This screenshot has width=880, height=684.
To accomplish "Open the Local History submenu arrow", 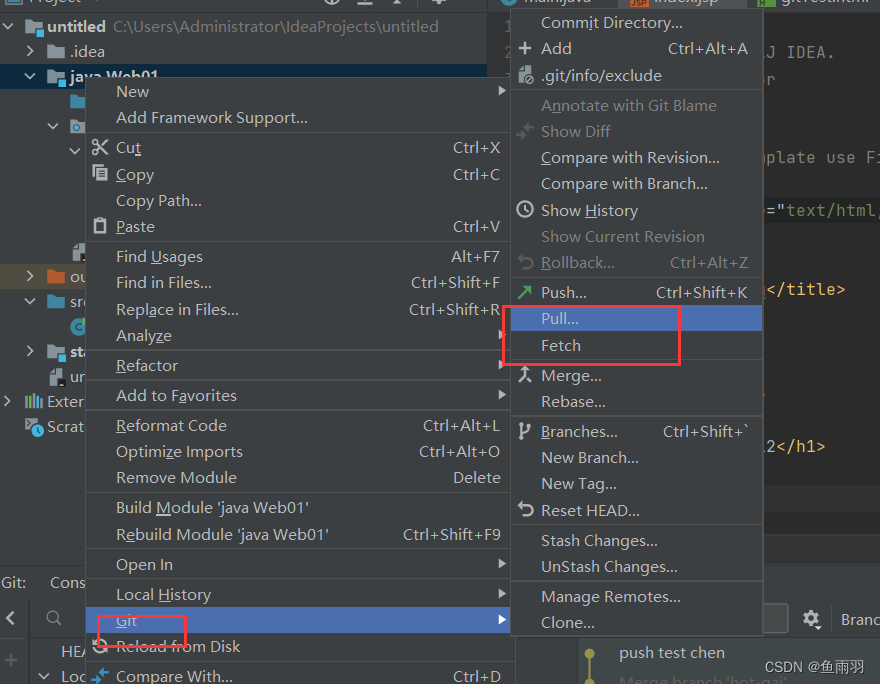I will pyautogui.click(x=502, y=594).
